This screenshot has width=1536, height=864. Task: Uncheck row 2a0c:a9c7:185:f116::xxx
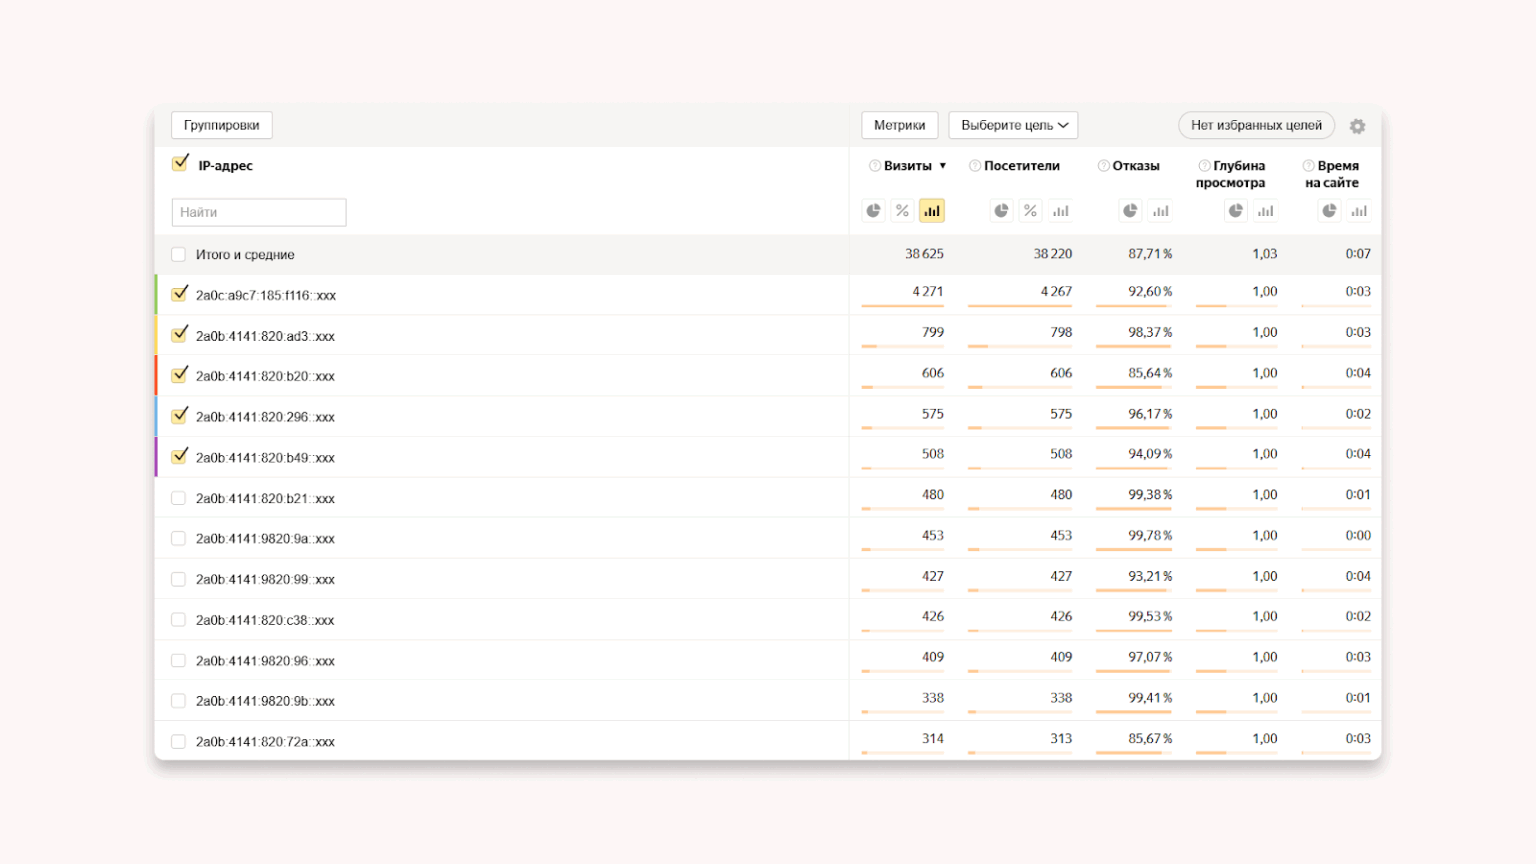click(180, 294)
